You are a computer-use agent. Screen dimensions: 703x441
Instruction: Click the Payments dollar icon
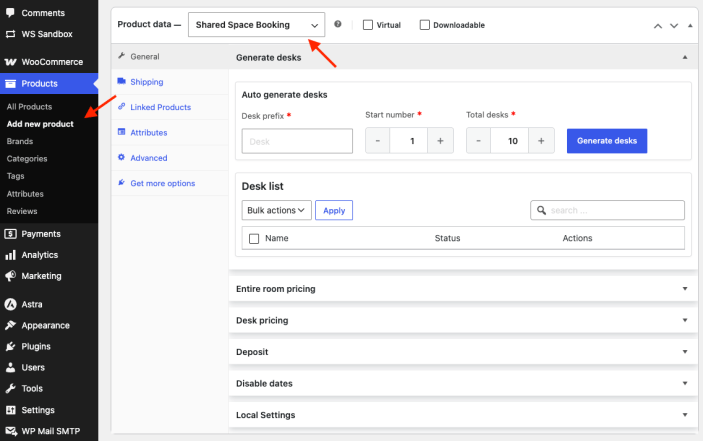(10, 233)
